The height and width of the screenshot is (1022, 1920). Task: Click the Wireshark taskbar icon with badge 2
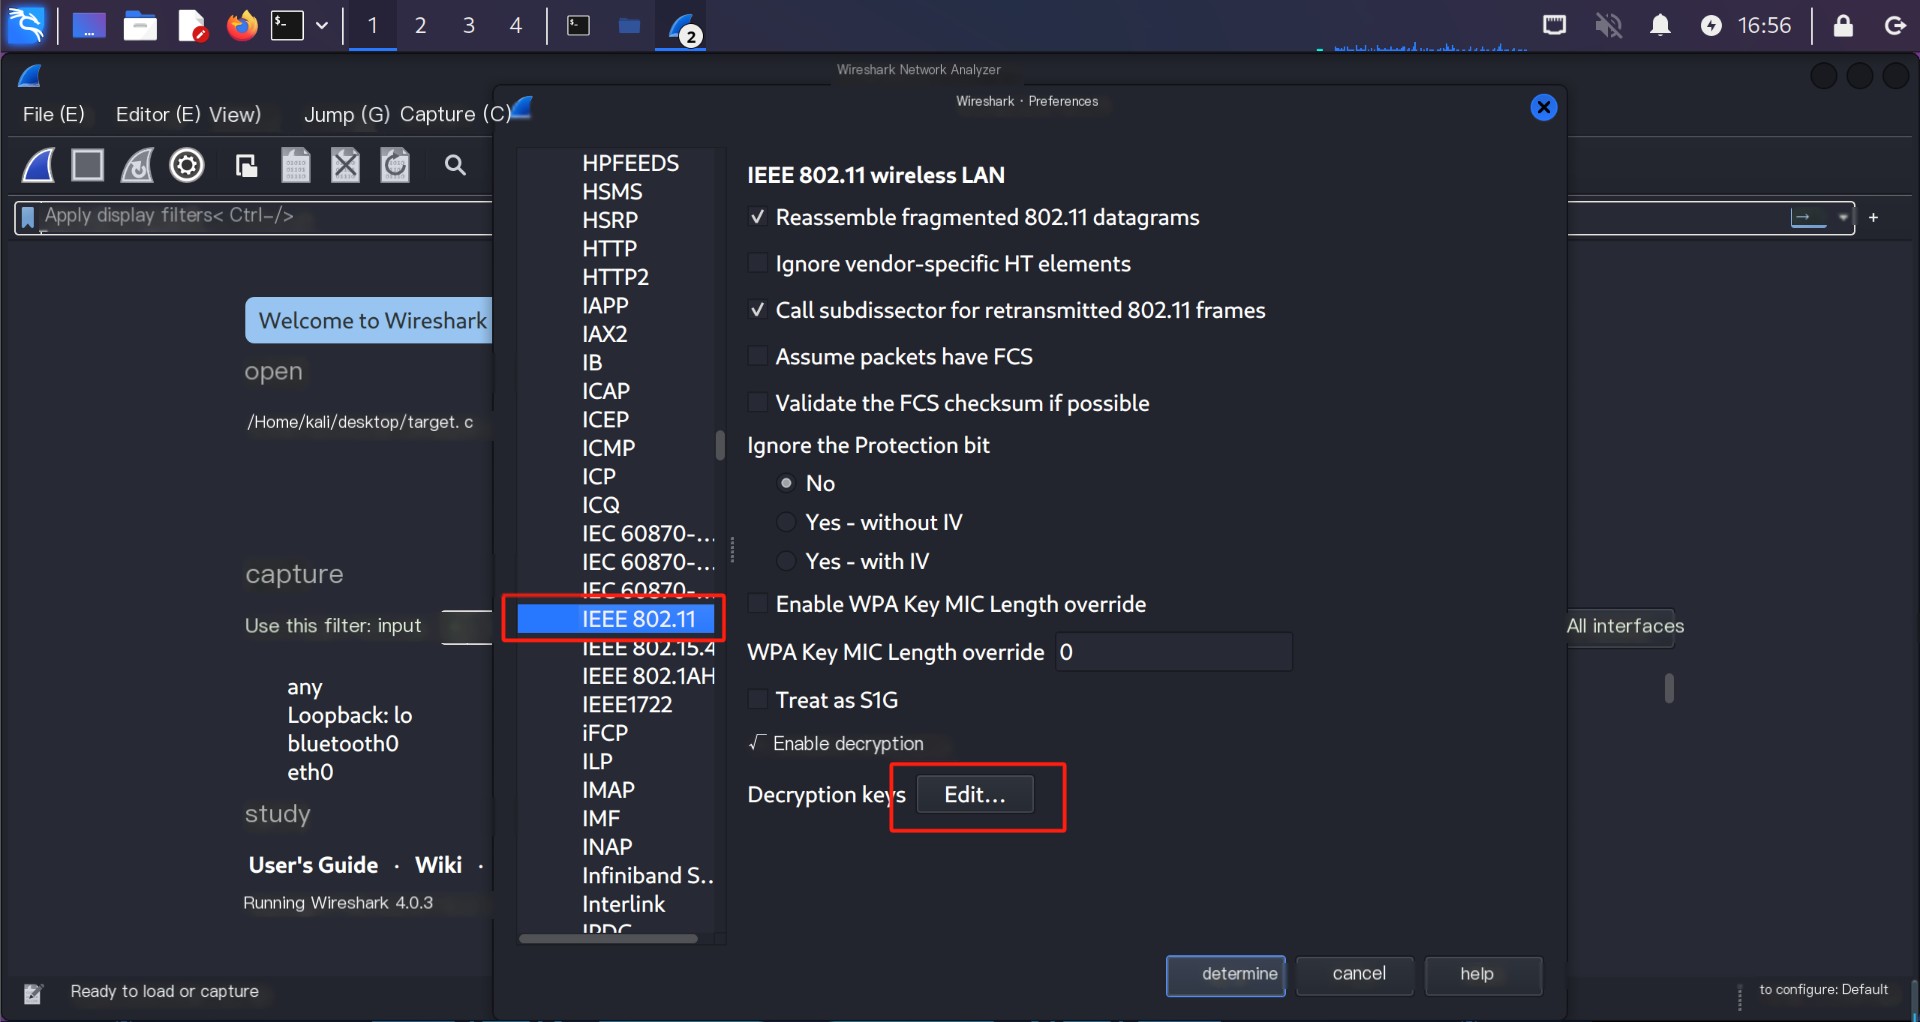coord(684,27)
